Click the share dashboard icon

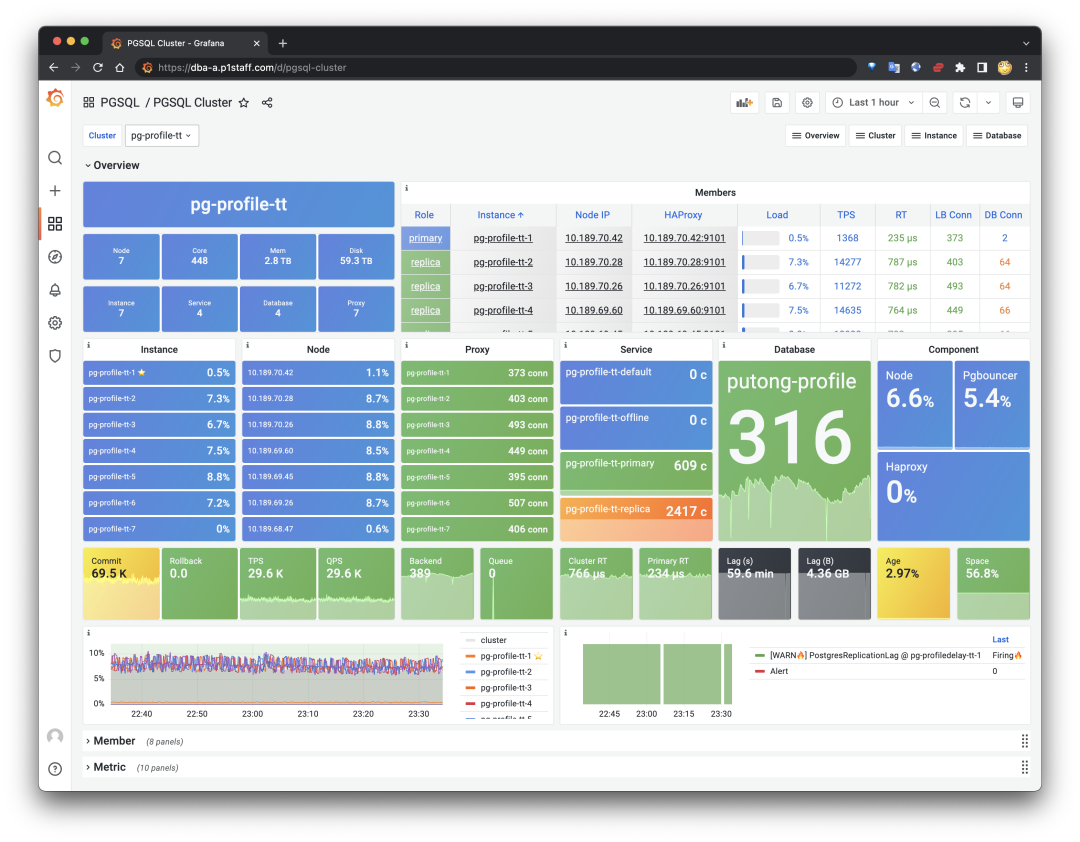point(267,103)
